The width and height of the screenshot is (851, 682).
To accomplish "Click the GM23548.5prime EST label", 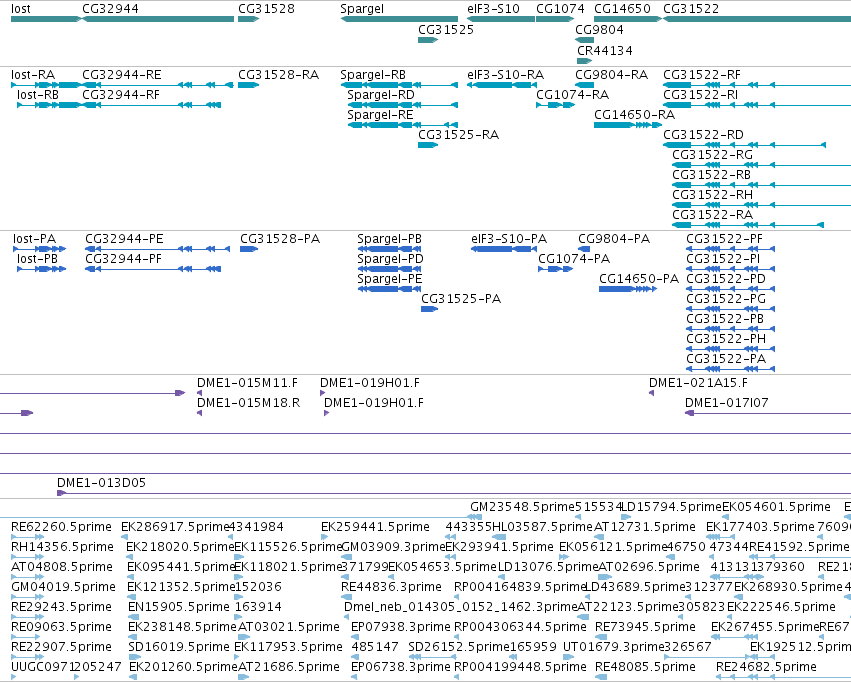I will click(x=522, y=507).
